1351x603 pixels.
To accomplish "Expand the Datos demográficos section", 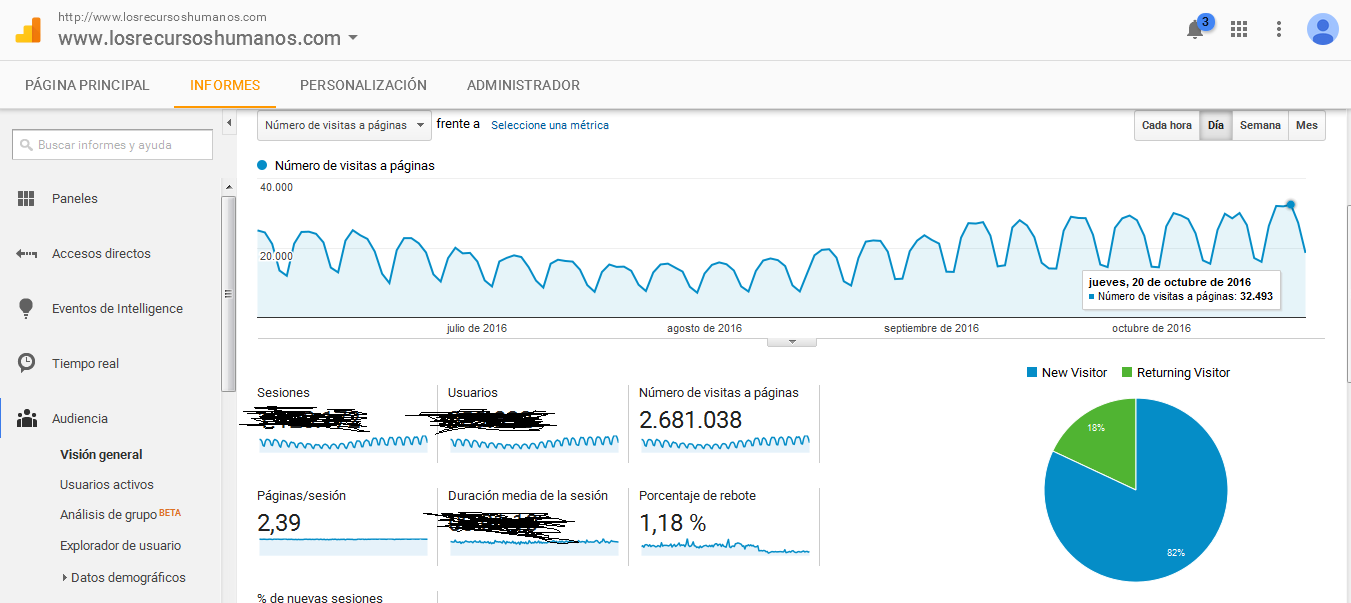I will pyautogui.click(x=65, y=577).
